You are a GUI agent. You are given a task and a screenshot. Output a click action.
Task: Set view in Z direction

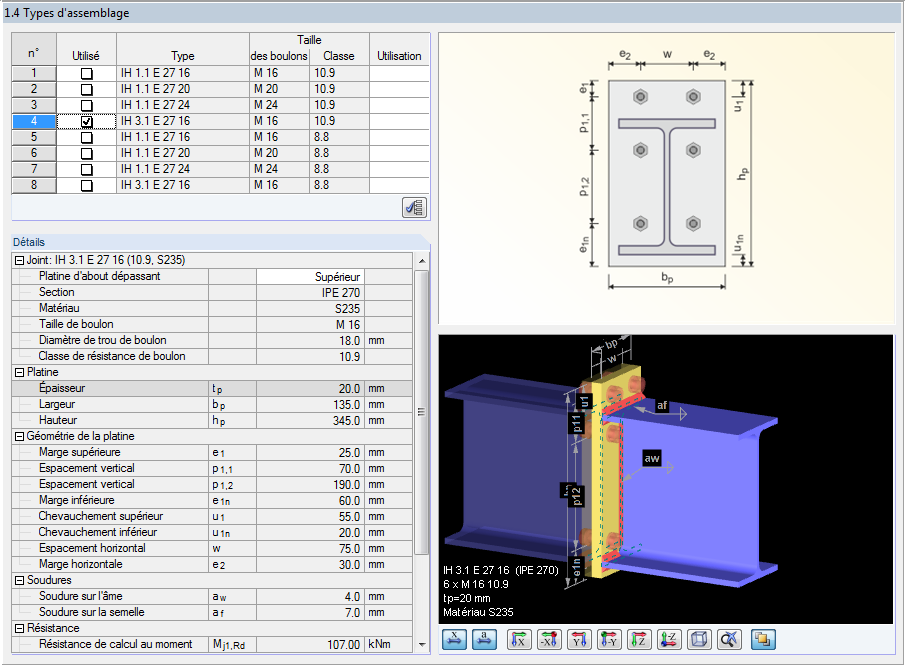[639, 639]
